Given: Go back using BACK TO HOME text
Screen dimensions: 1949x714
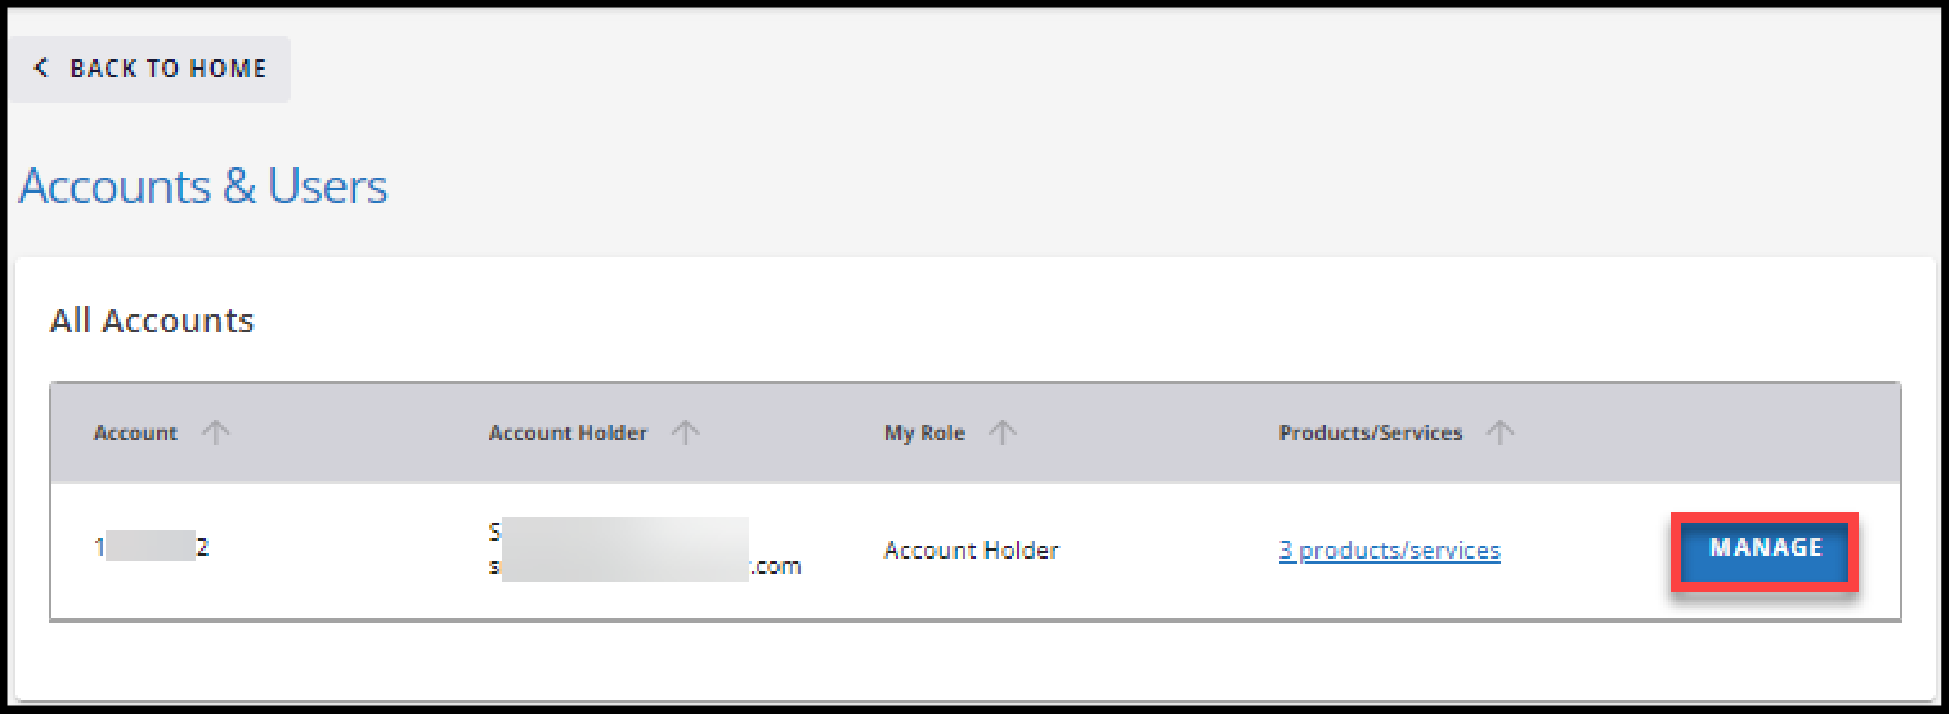Looking at the screenshot, I should click(168, 68).
